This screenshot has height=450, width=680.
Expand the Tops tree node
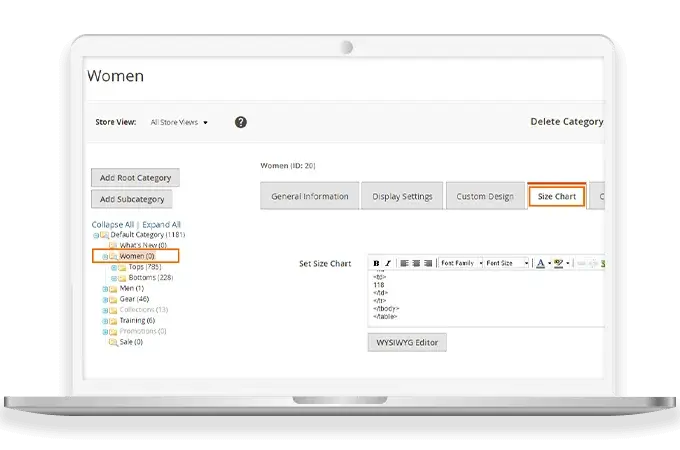[x=114, y=267]
